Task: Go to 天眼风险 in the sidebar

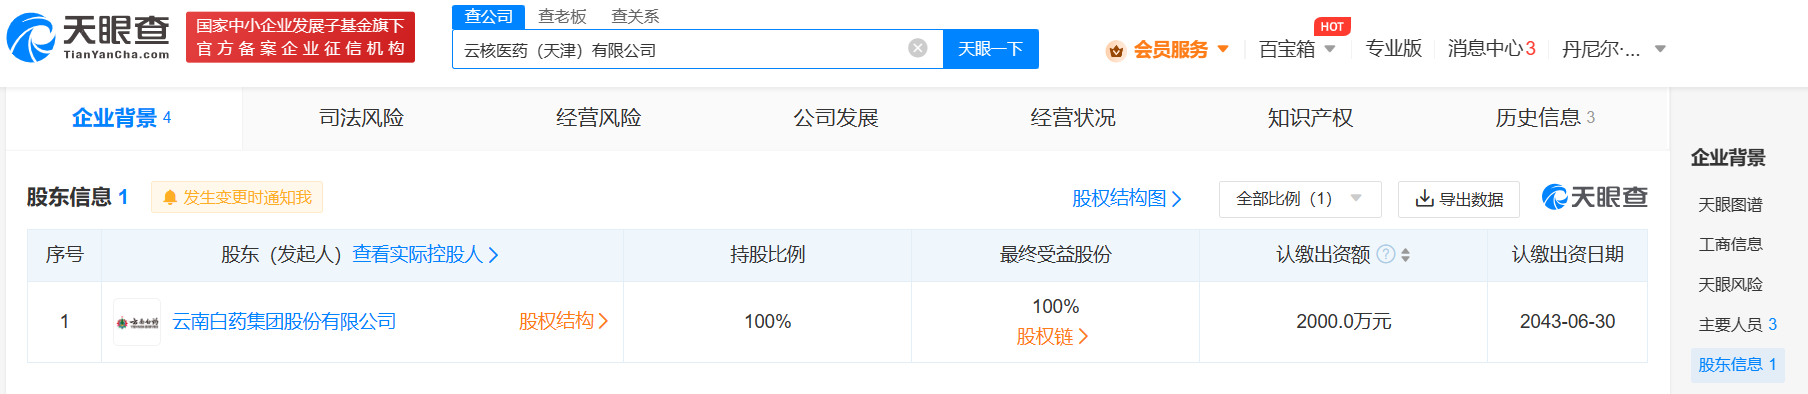Action: pyautogui.click(x=1730, y=284)
